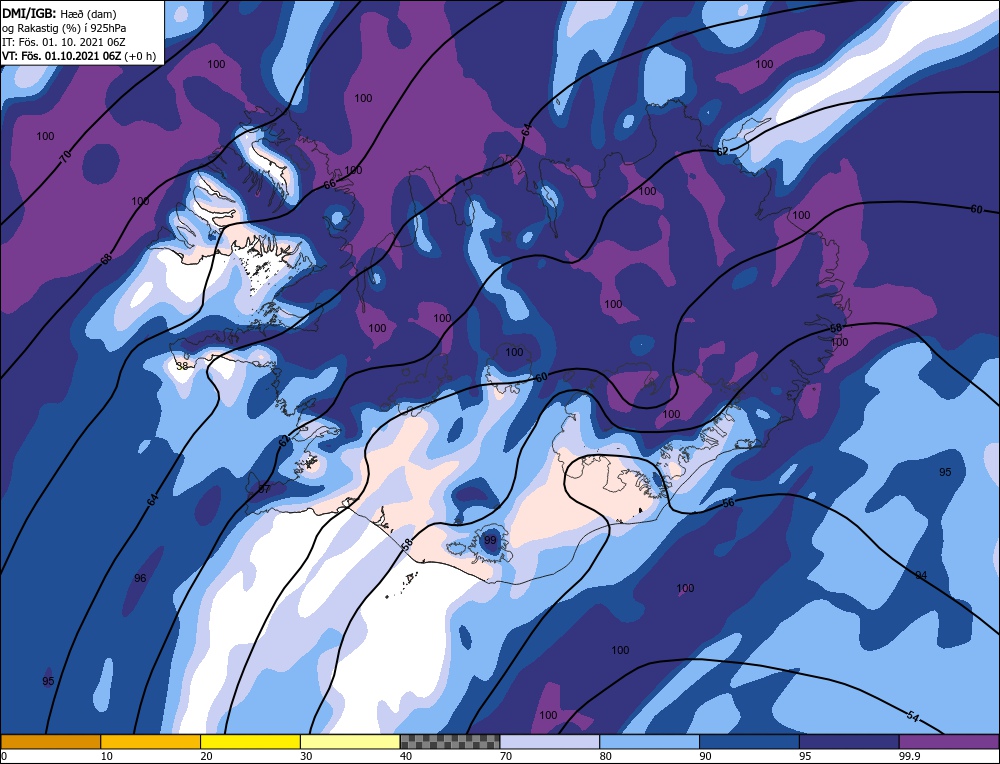The width and height of the screenshot is (1000, 764).
Task: Click the '68' contour line label
Action: [x=106, y=258]
